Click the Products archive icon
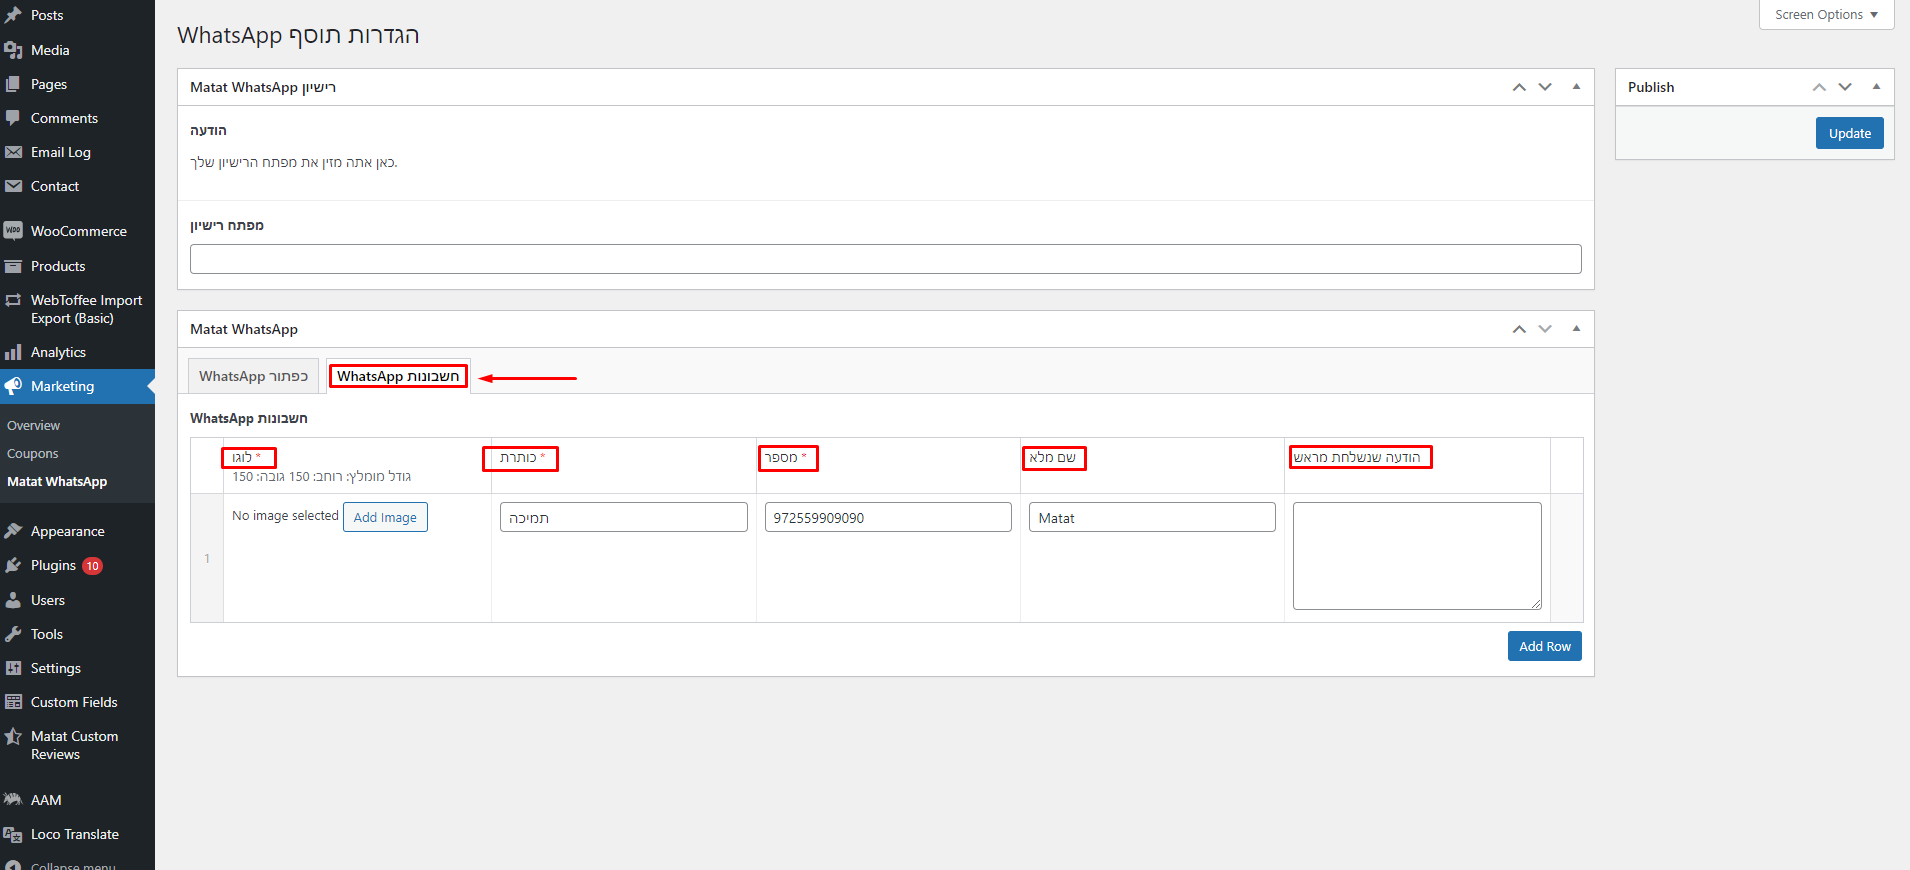Screen dimensions: 1910x870 click(x=13, y=266)
